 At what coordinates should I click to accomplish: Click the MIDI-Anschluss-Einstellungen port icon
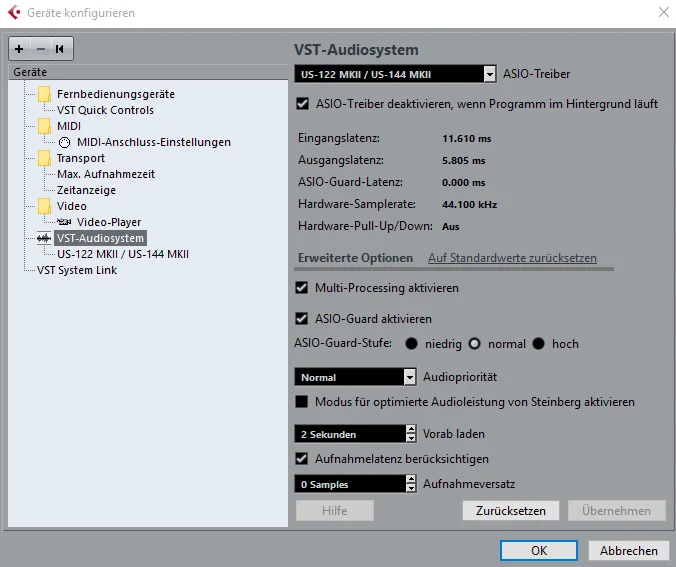[65, 142]
